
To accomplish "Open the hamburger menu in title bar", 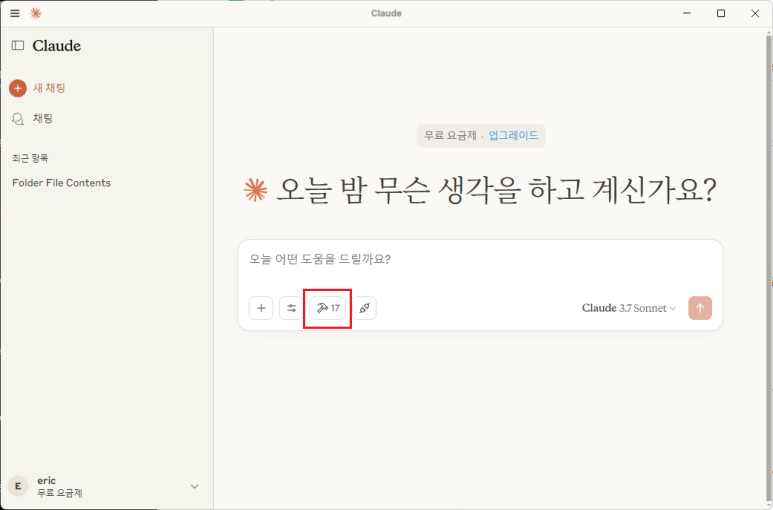I will [x=15, y=13].
